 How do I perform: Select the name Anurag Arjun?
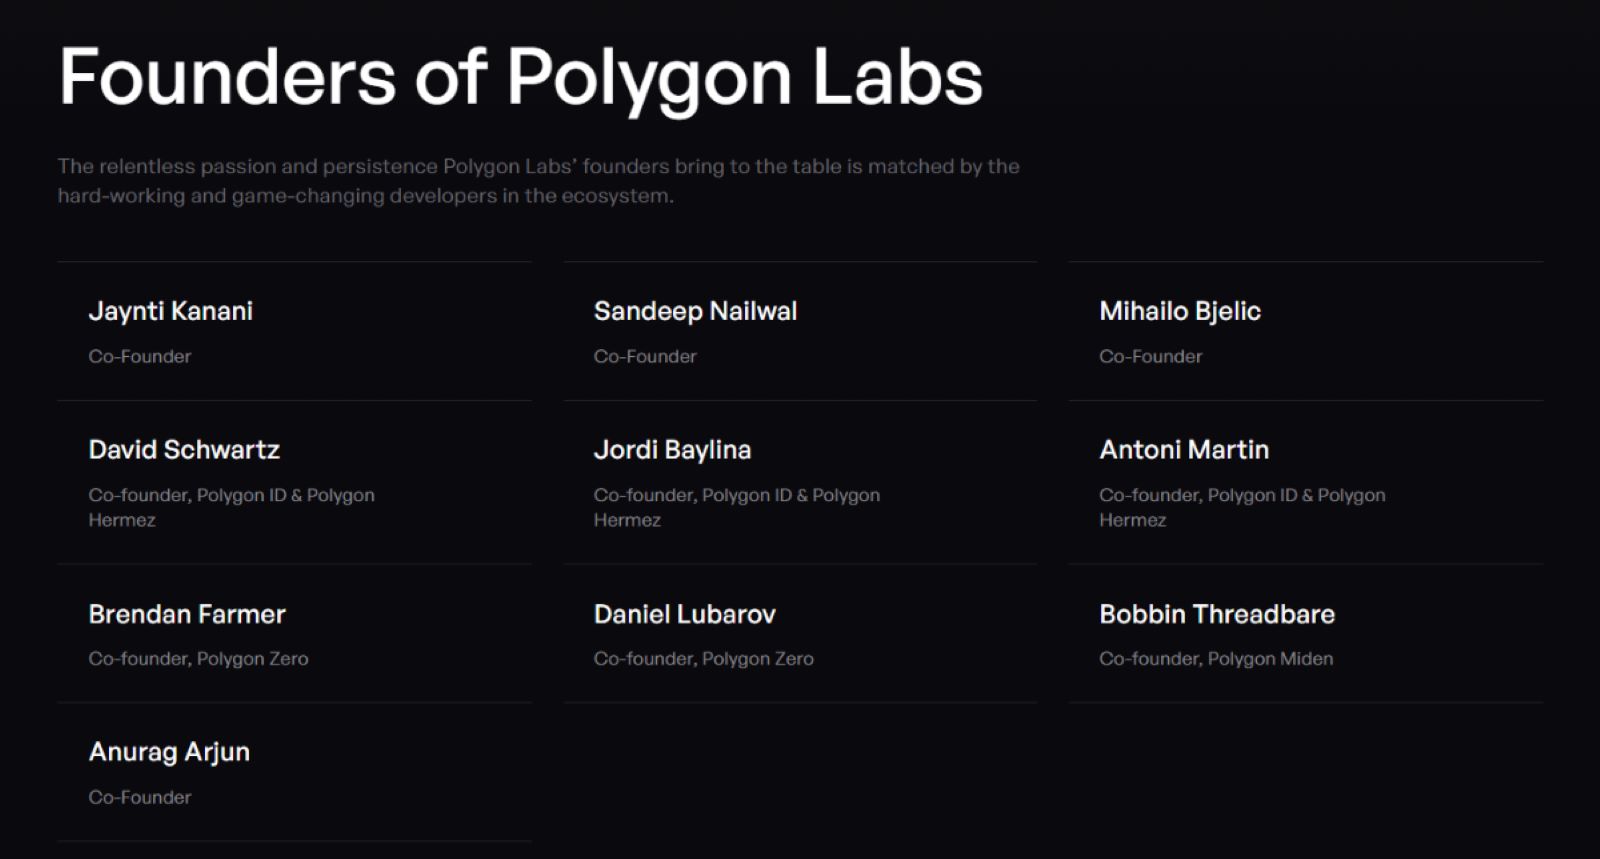pyautogui.click(x=169, y=753)
